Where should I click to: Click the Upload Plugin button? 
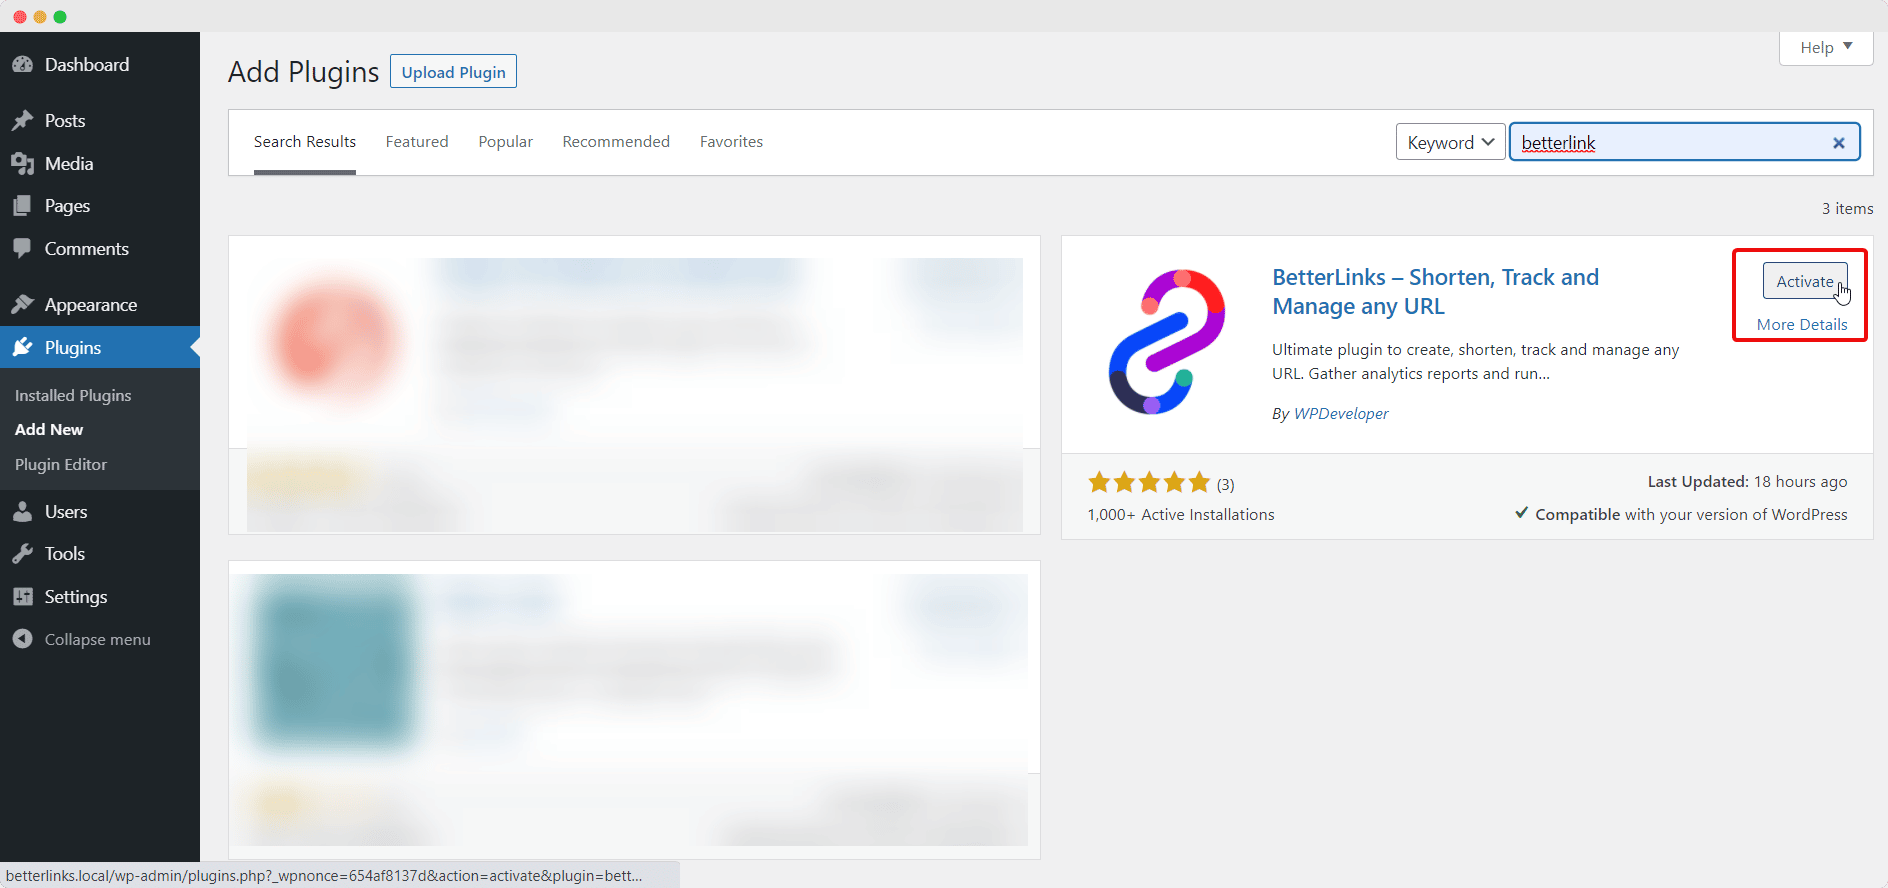tap(453, 72)
